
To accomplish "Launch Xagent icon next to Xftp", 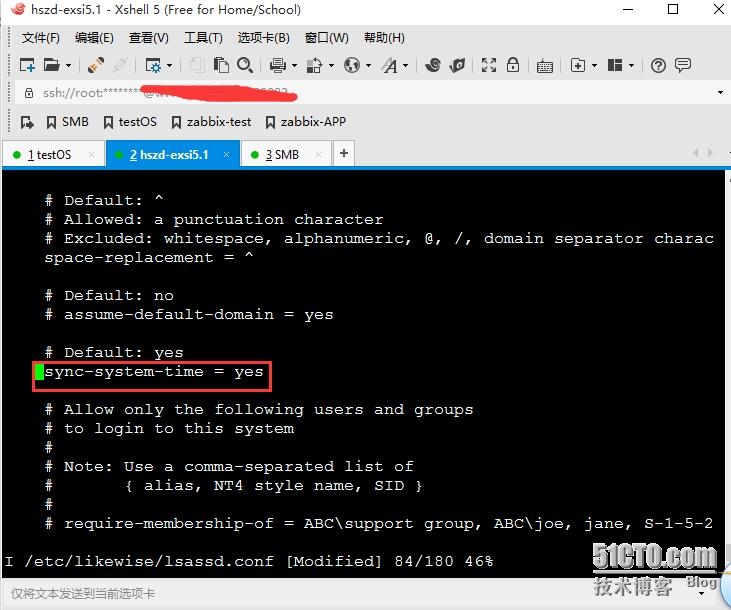I will click(x=457, y=65).
